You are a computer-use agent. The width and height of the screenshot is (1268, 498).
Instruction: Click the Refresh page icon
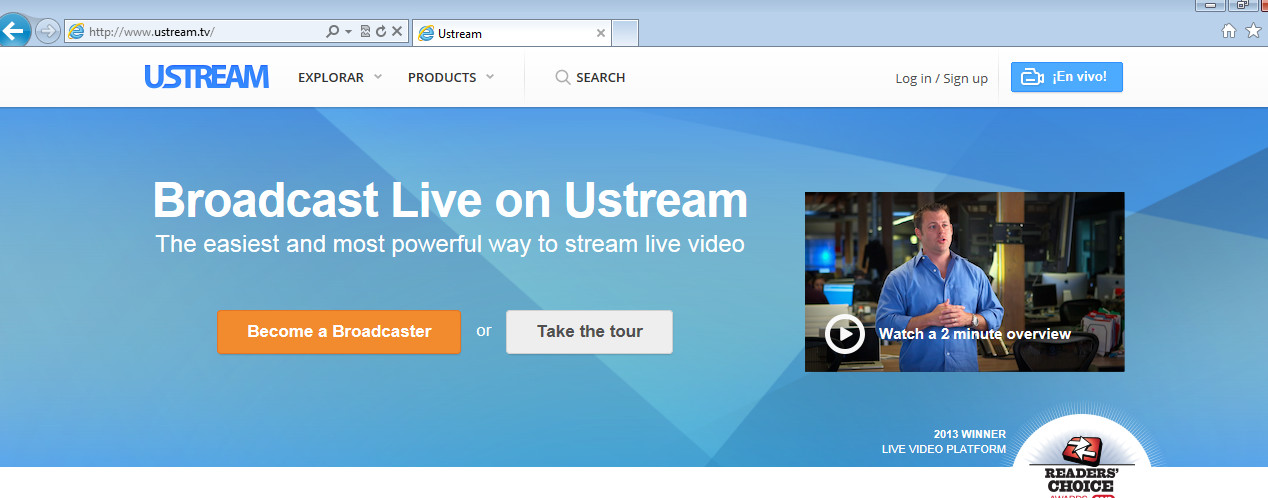point(380,32)
